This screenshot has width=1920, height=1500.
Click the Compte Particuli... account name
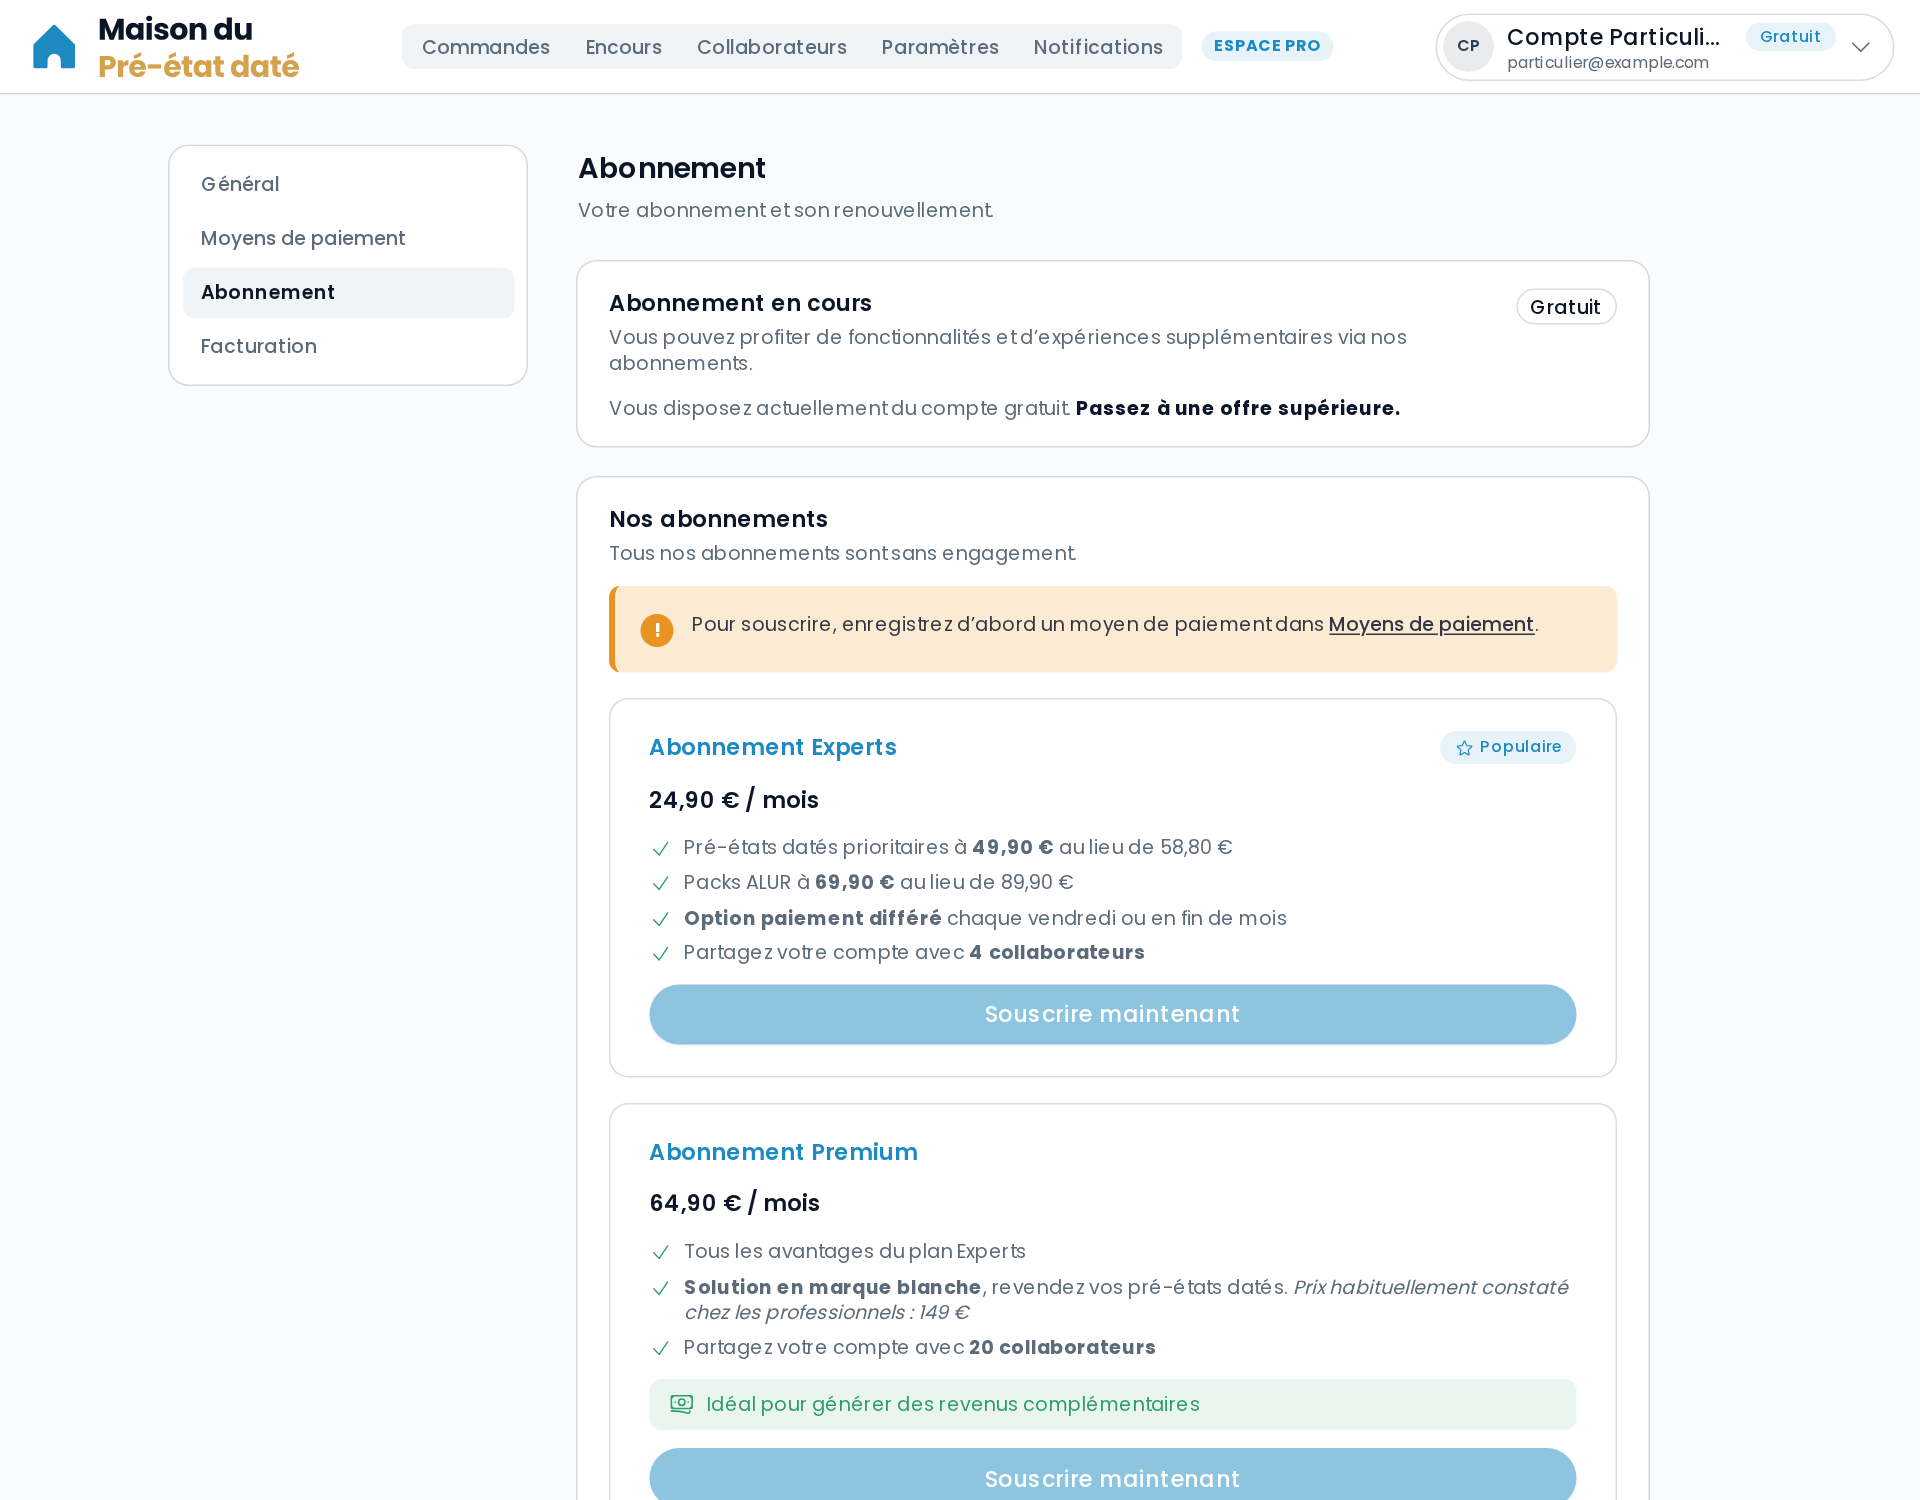(1613, 37)
